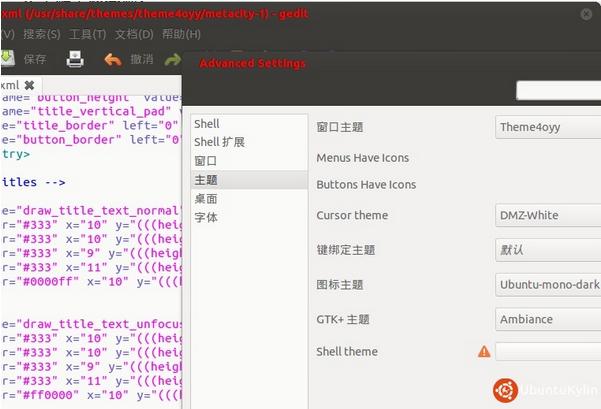The image size is (601, 409).
Task: Click the GTK+ 主题 label
Action: point(343,319)
